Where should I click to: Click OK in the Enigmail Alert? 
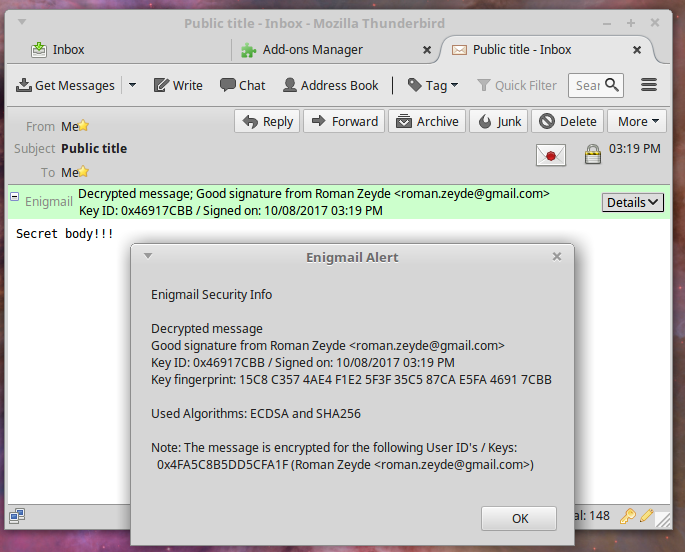click(x=519, y=518)
